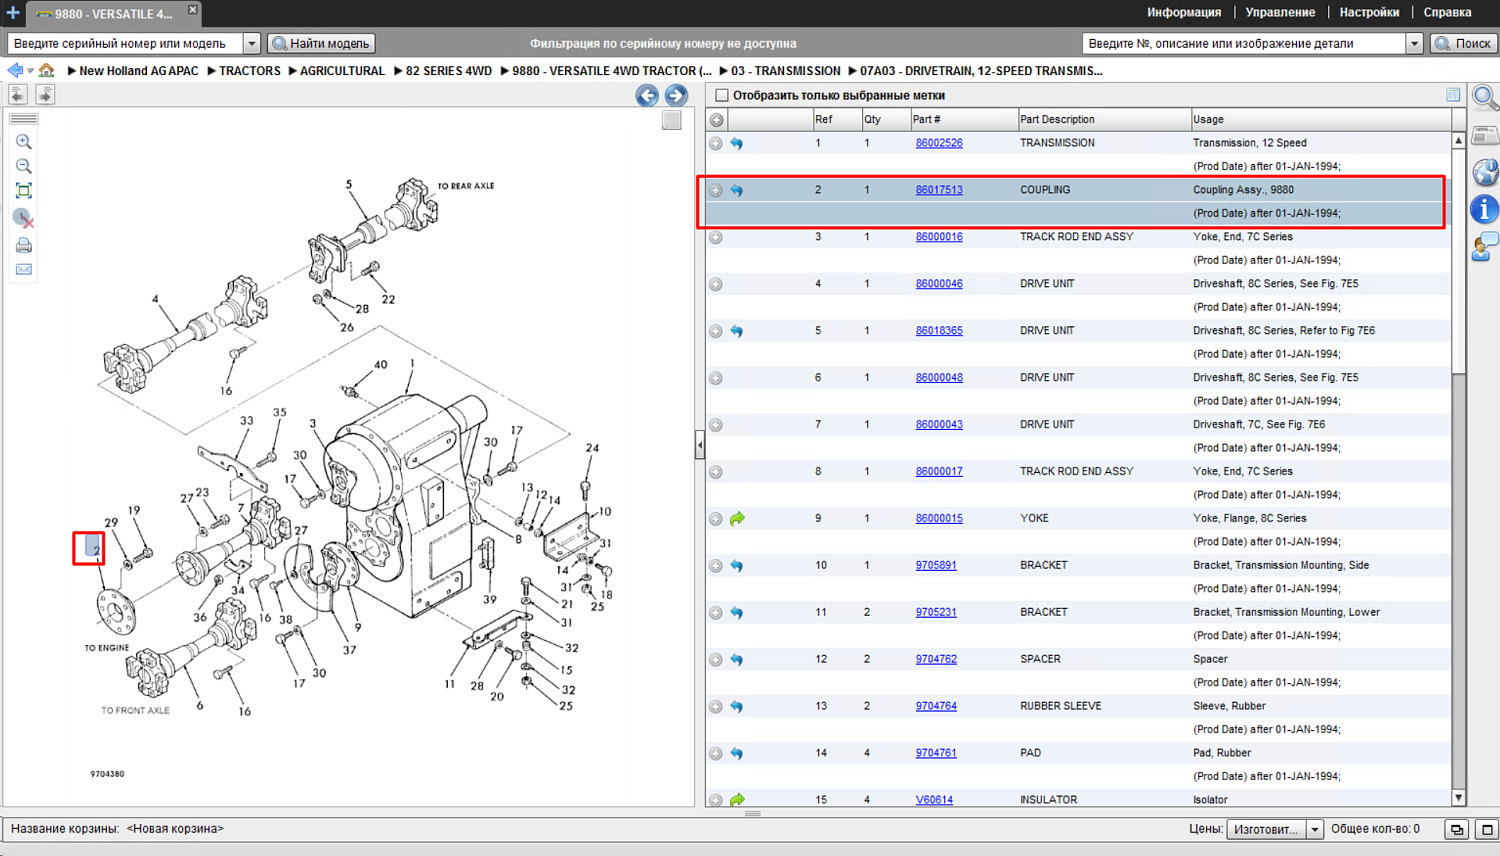Zoom in on the parts diagram

point(24,142)
